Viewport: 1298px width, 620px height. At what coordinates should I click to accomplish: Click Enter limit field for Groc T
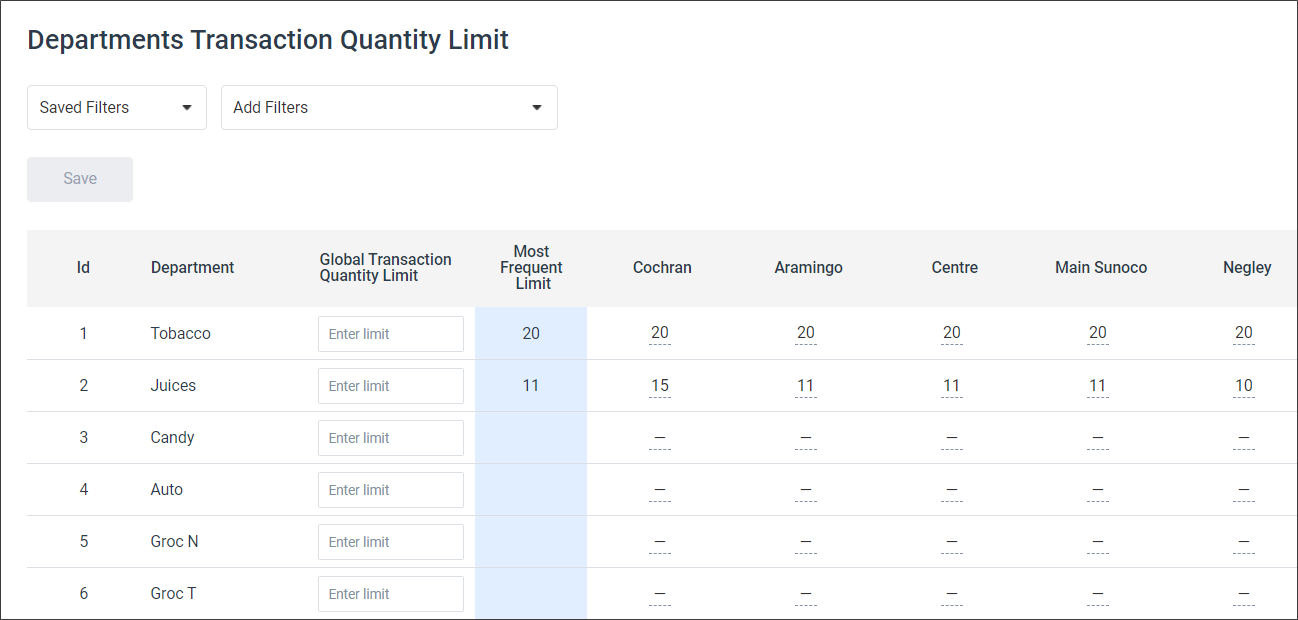[x=390, y=593]
